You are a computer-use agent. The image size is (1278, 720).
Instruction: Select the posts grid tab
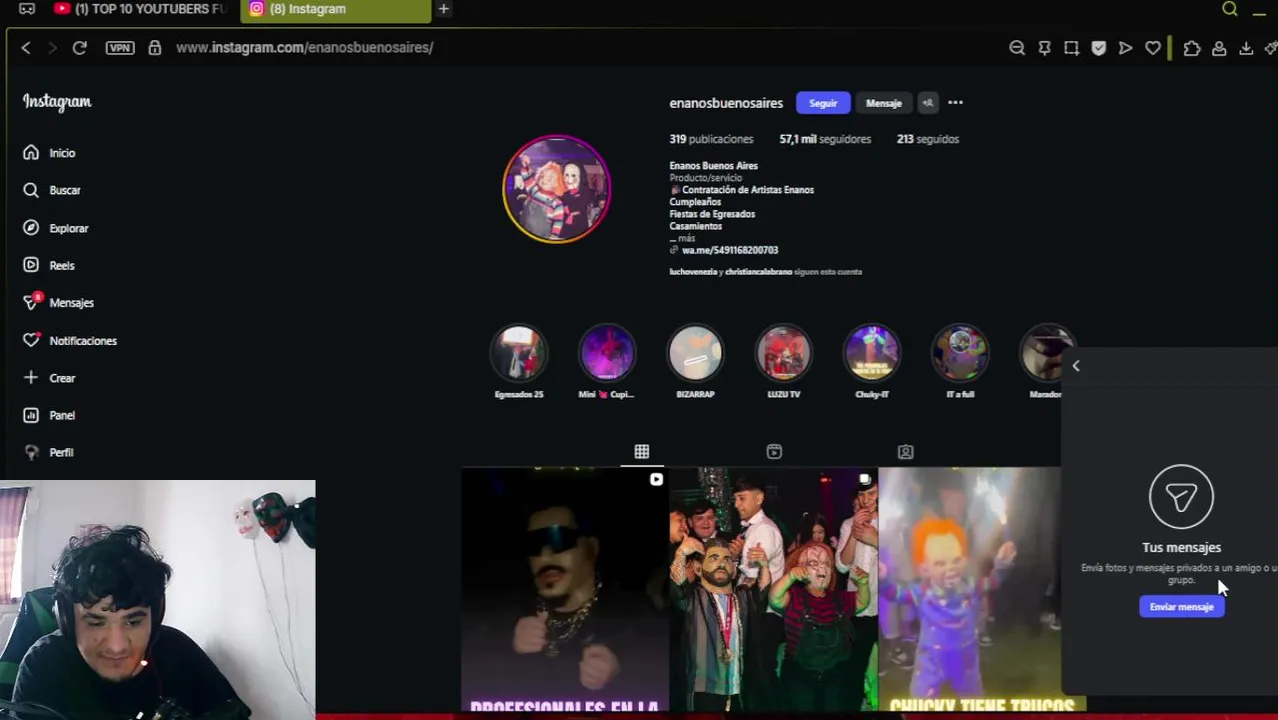tap(642, 452)
